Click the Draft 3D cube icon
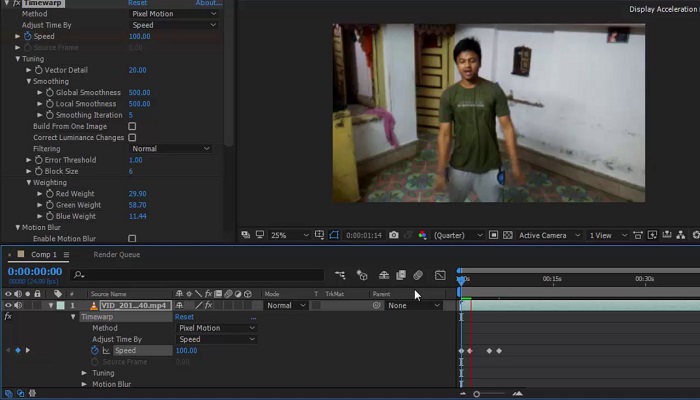The width and height of the screenshot is (700, 400). (362, 275)
